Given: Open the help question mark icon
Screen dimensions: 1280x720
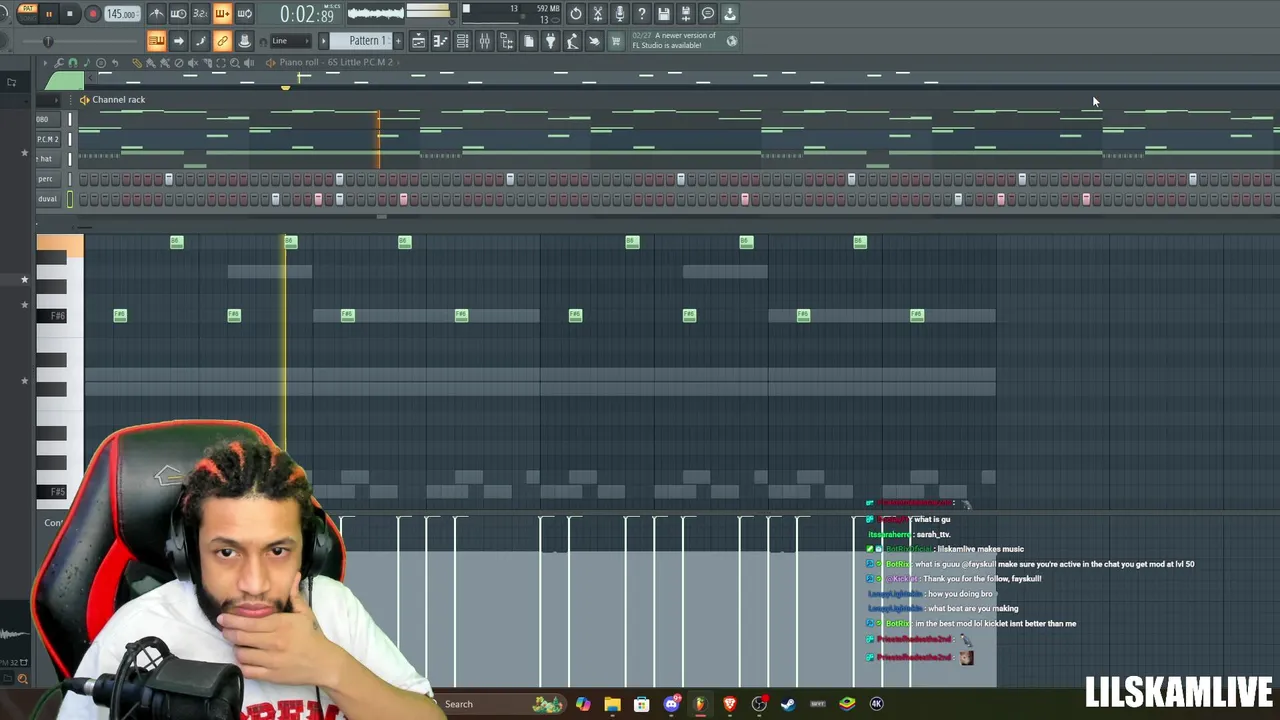Looking at the screenshot, I should pos(642,14).
